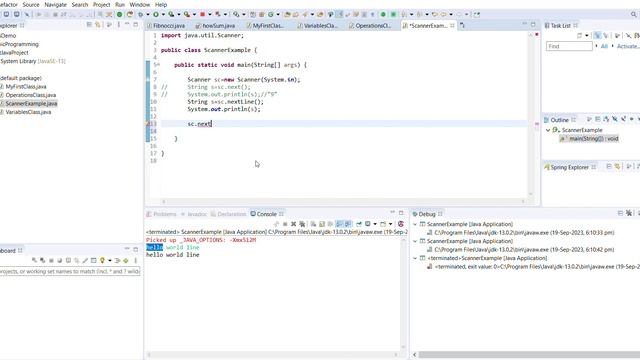Switch to howSum.java editor tab
Image resolution: width=640 pixels, height=360 pixels.
pyautogui.click(x=216, y=25)
